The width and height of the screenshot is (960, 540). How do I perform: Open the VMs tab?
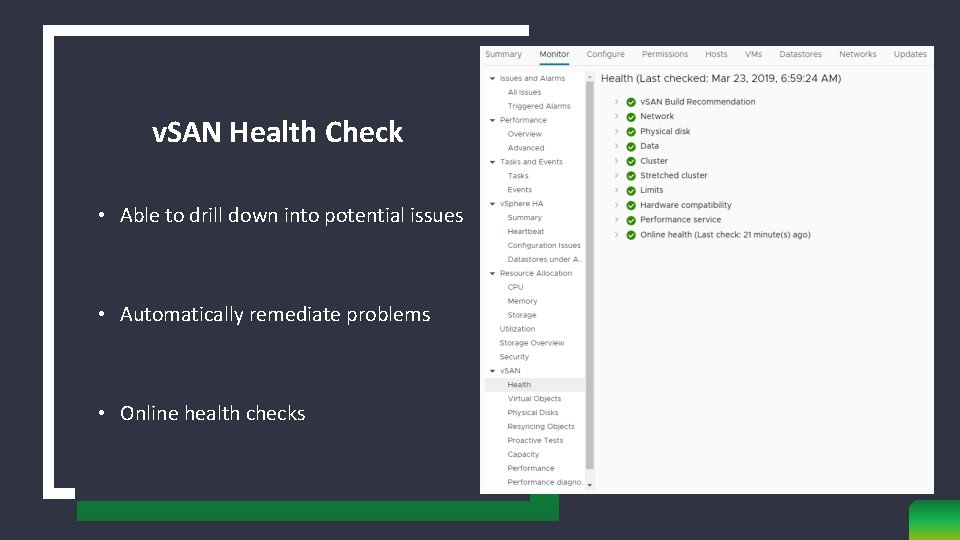tap(753, 54)
